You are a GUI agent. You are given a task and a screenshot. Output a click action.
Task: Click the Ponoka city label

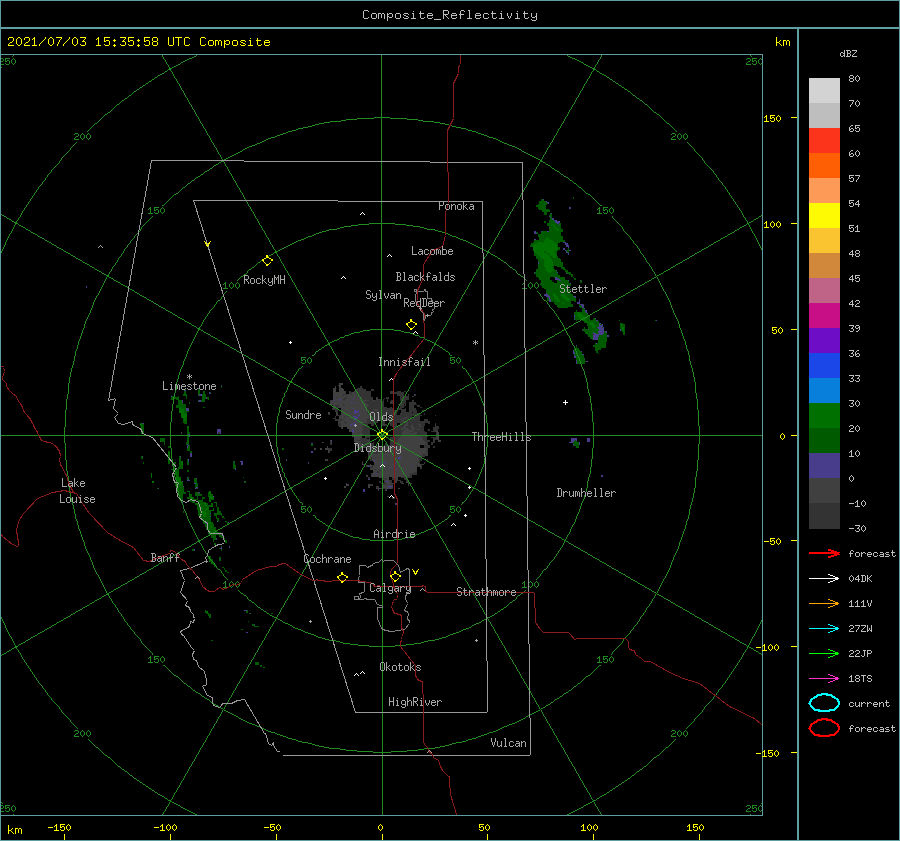(x=456, y=206)
